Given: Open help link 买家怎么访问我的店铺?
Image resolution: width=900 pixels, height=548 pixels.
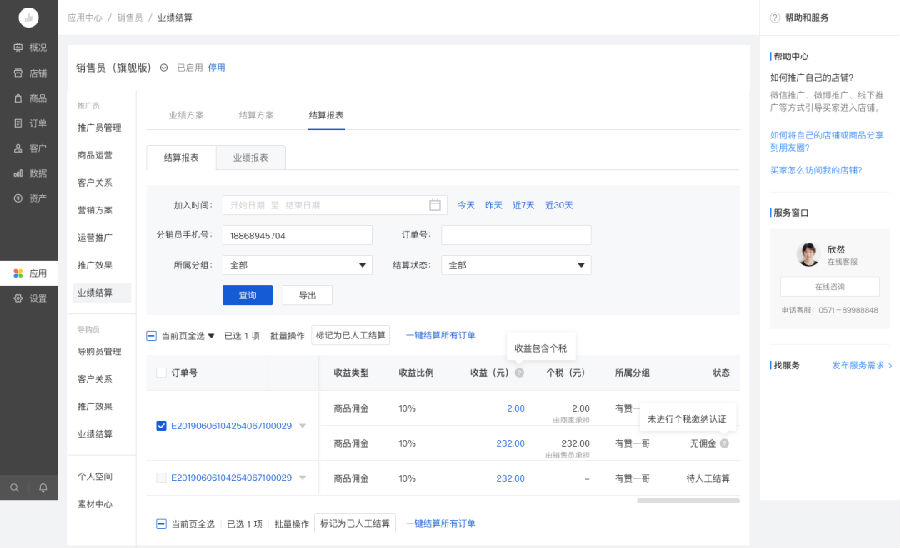Looking at the screenshot, I should 816,170.
